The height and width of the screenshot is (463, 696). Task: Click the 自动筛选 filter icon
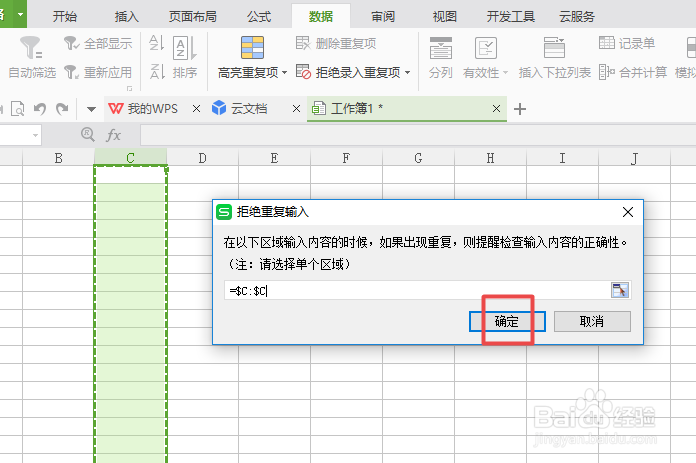tap(31, 47)
